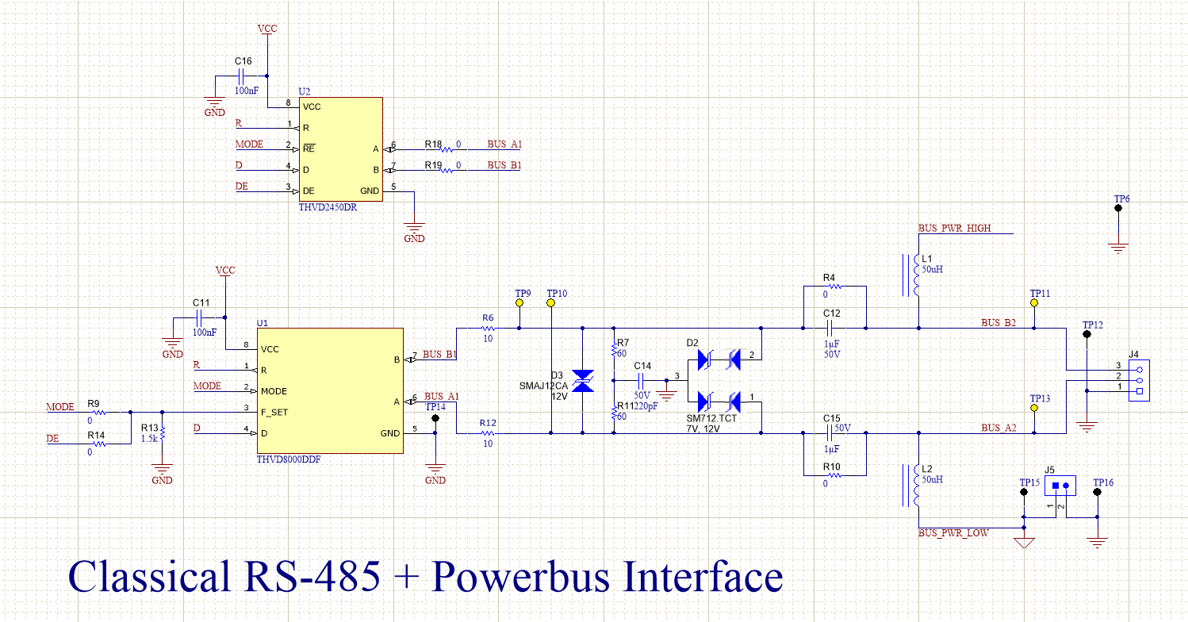Select the BUS_PWR_HIGH port arrow

tap(955, 228)
